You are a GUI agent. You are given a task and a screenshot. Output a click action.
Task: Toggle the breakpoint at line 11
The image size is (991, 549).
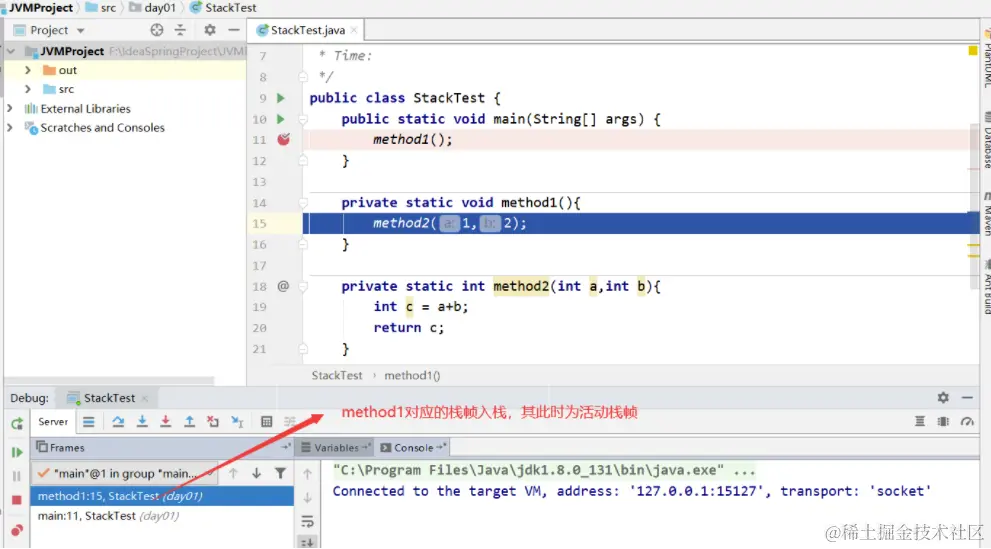(x=284, y=139)
